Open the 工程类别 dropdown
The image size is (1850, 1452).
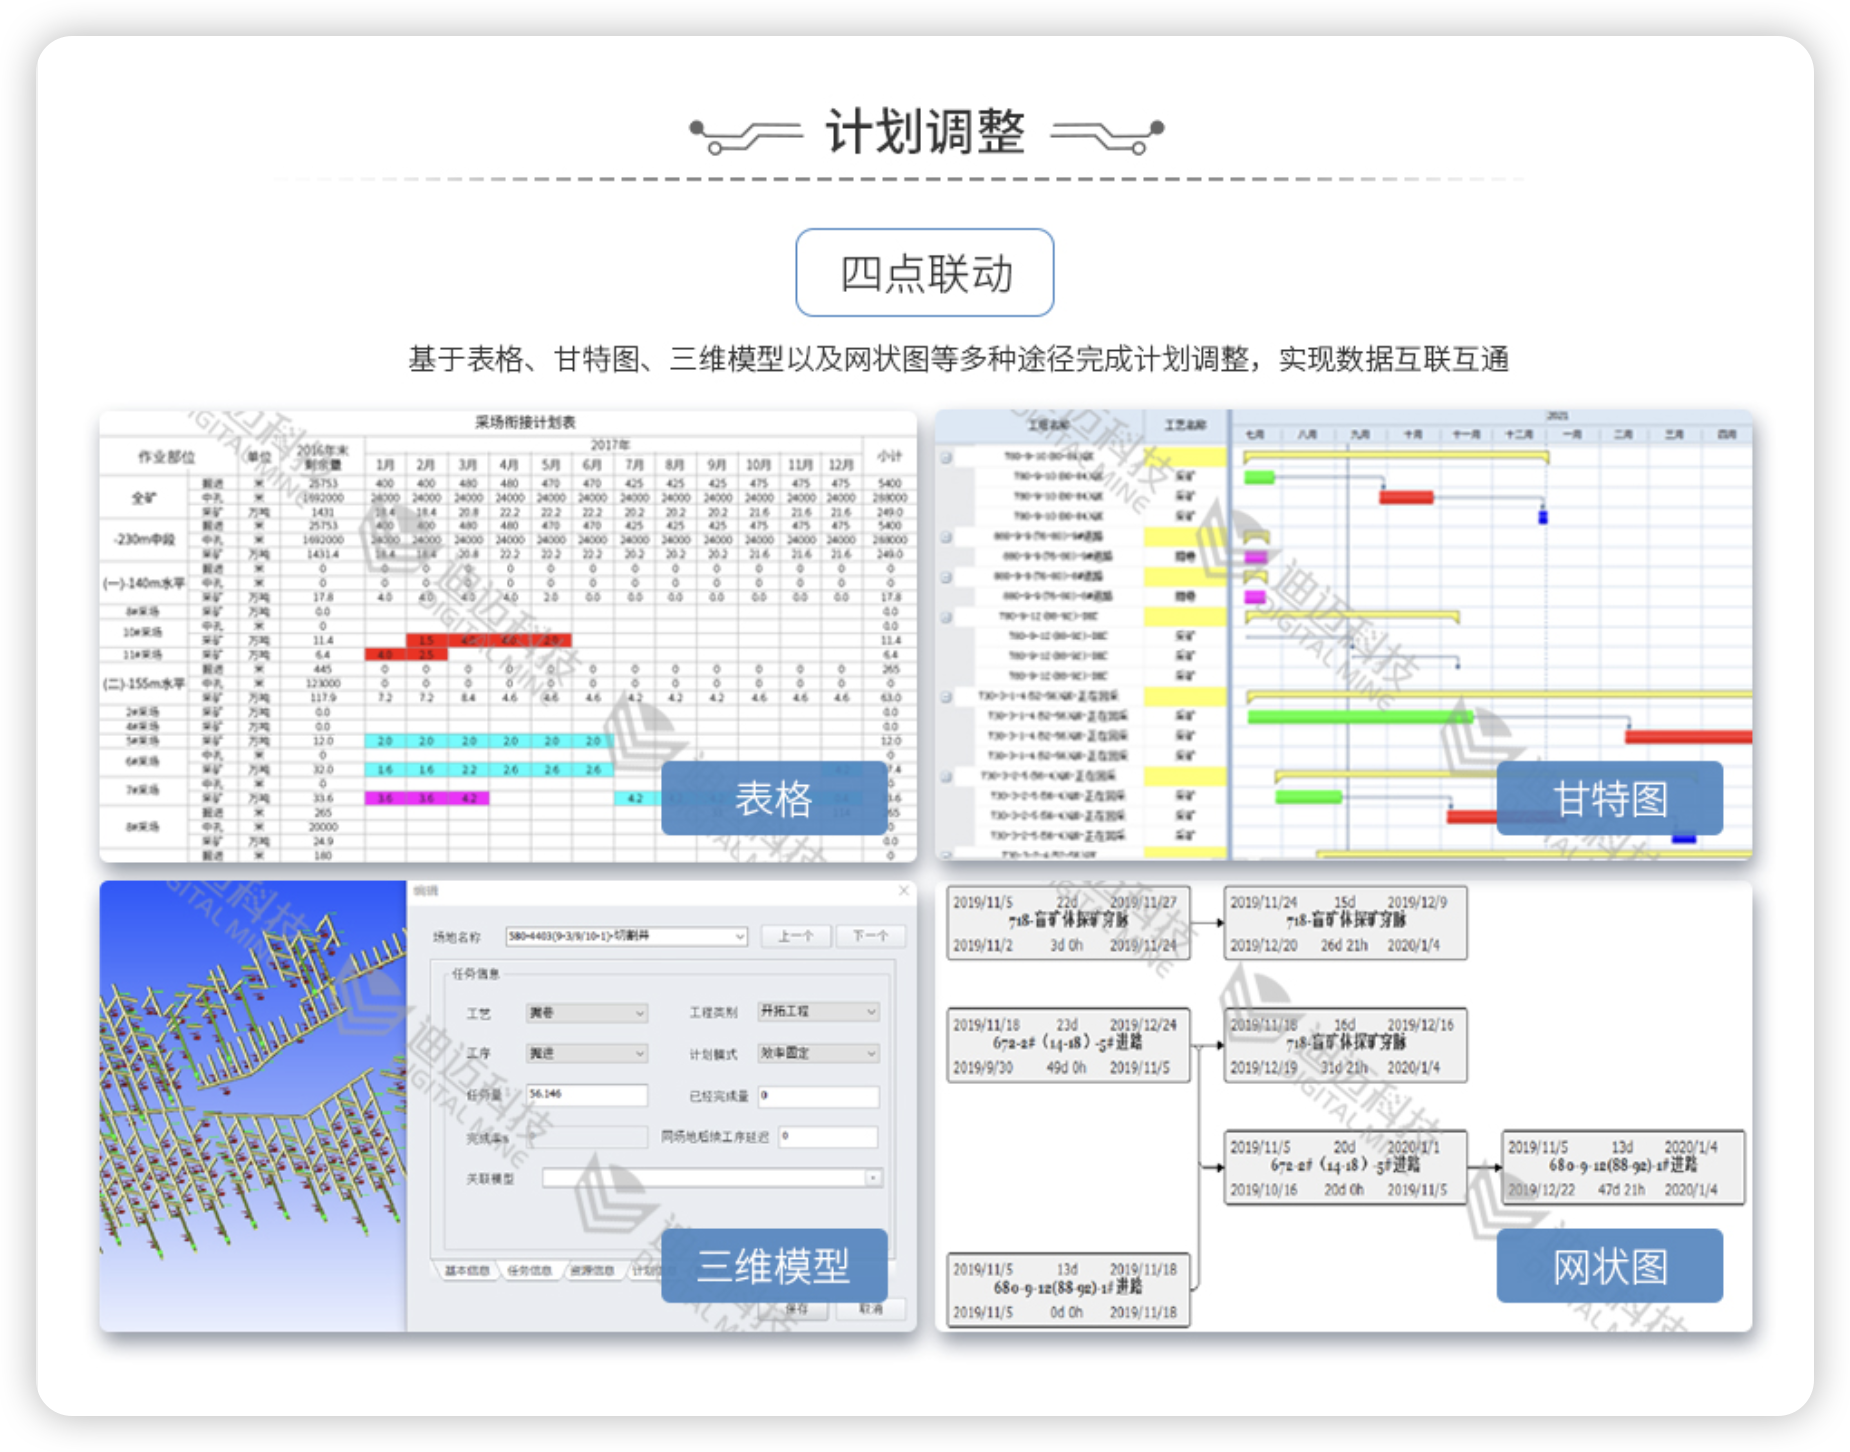[871, 1012]
